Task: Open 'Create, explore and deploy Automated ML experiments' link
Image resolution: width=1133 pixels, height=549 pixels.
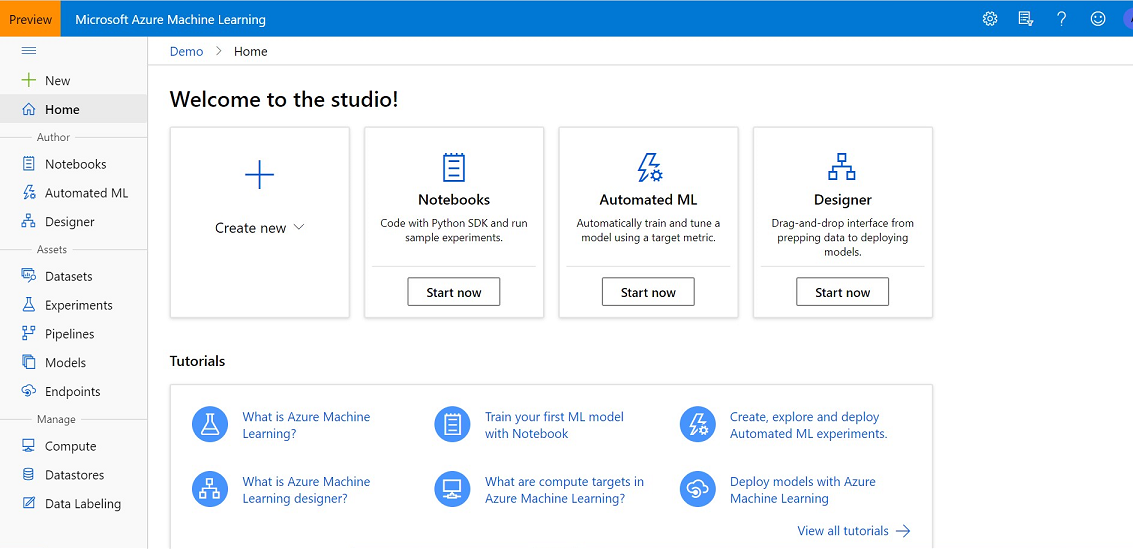Action: [x=809, y=425]
